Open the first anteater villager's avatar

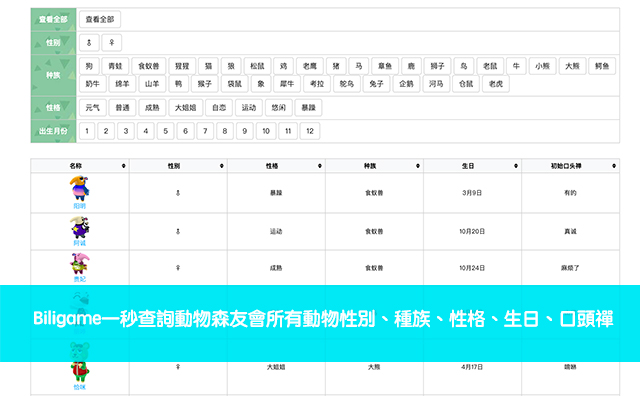click(79, 188)
